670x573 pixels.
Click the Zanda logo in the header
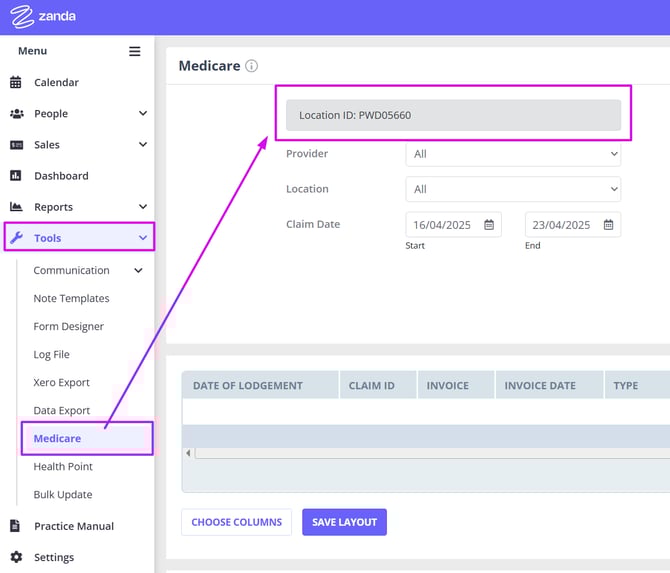pyautogui.click(x=43, y=17)
